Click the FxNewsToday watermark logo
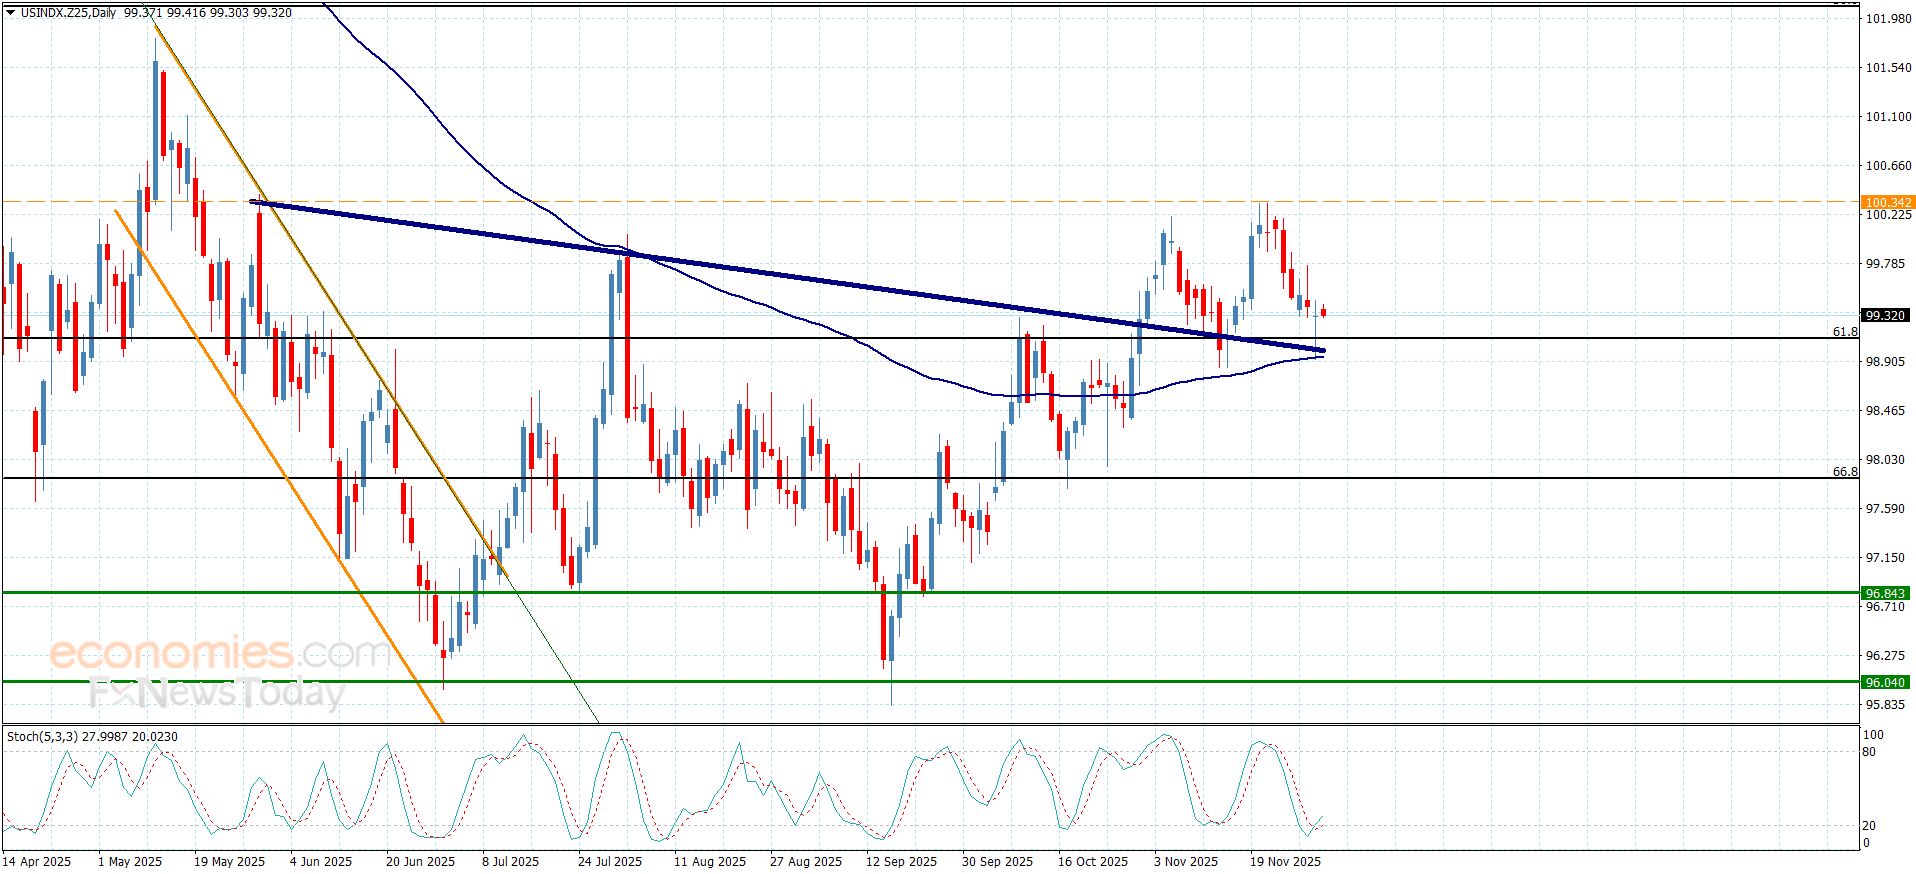This screenshot has height=874, width=1916. (x=217, y=692)
